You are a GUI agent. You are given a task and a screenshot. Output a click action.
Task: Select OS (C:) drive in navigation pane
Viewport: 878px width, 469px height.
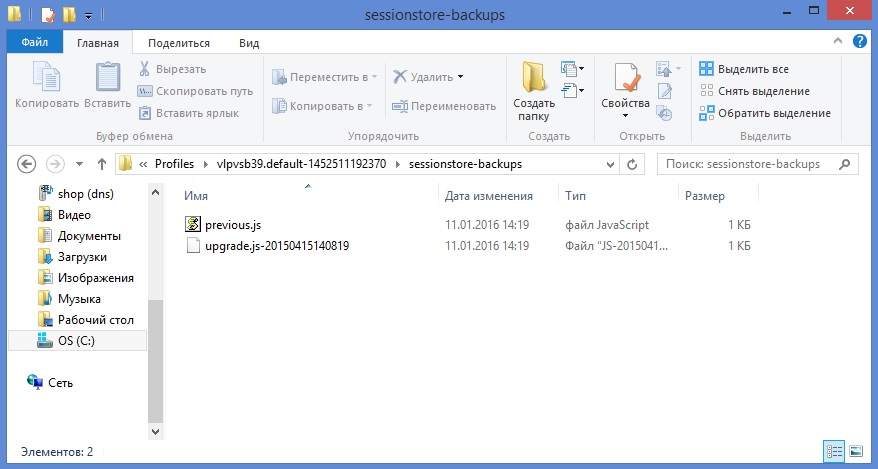[76, 341]
